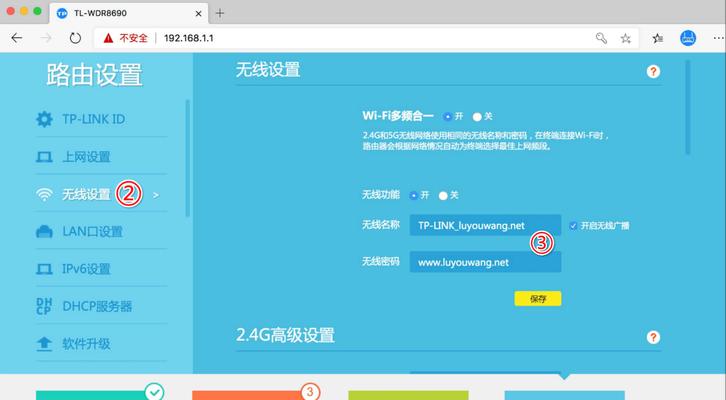The height and width of the screenshot is (400, 726).
Task: Click the 上网设置 laptop icon
Action: click(44, 157)
